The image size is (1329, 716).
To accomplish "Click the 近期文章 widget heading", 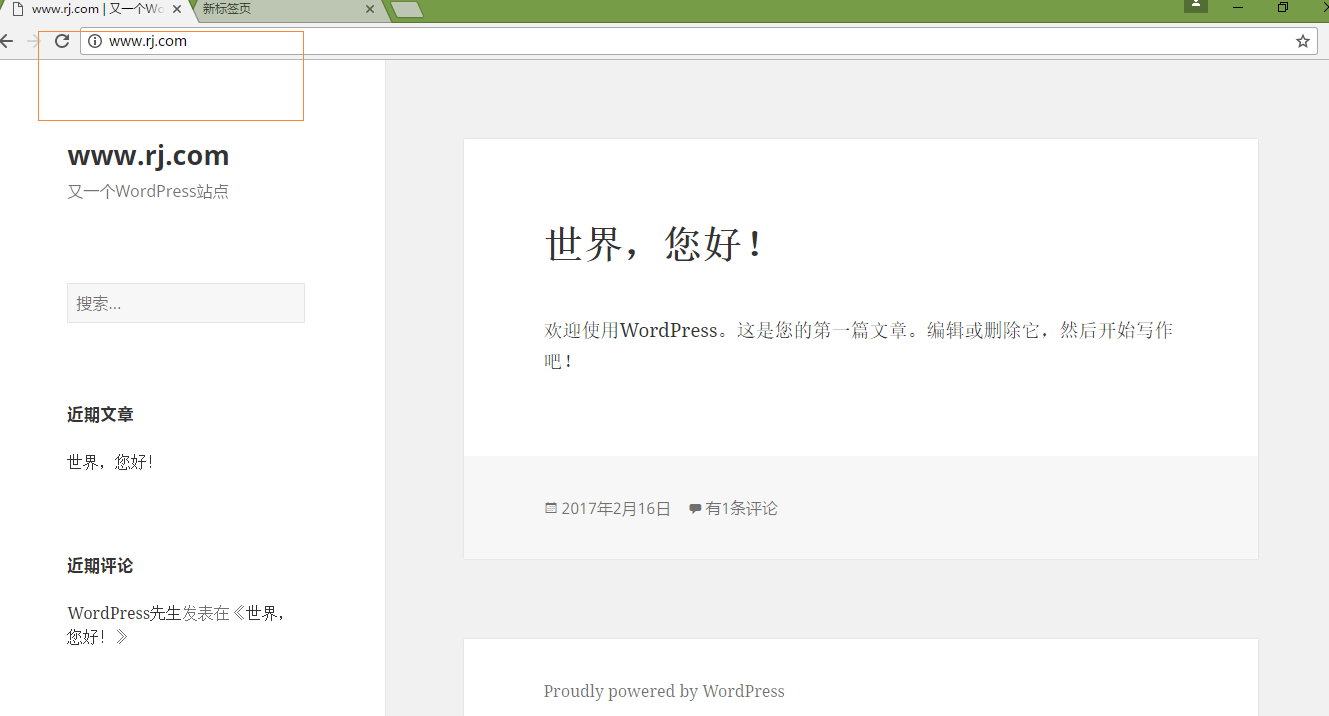I will click(100, 414).
